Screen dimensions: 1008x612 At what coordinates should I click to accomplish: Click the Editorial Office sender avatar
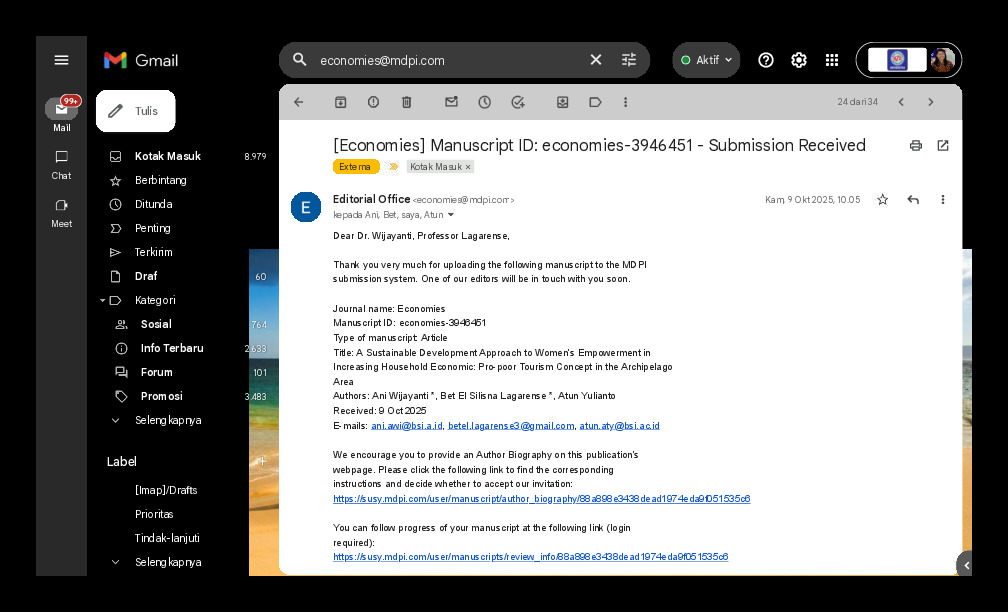coord(306,207)
